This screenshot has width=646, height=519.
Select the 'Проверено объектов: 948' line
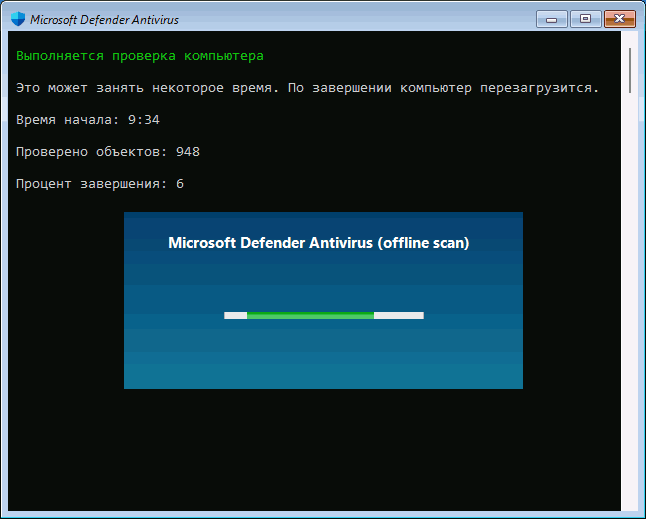pyautogui.click(x=108, y=152)
